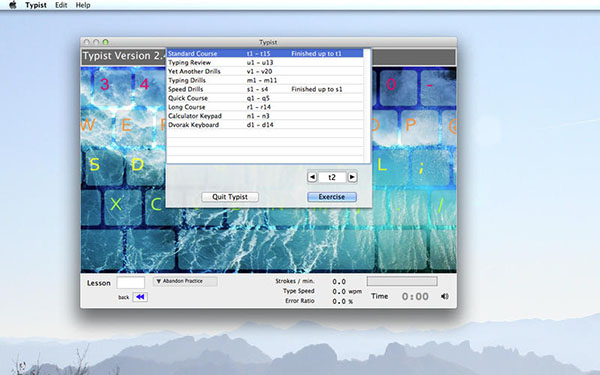The image size is (600, 375).
Task: Open the Typist application menu
Action: [x=36, y=5]
